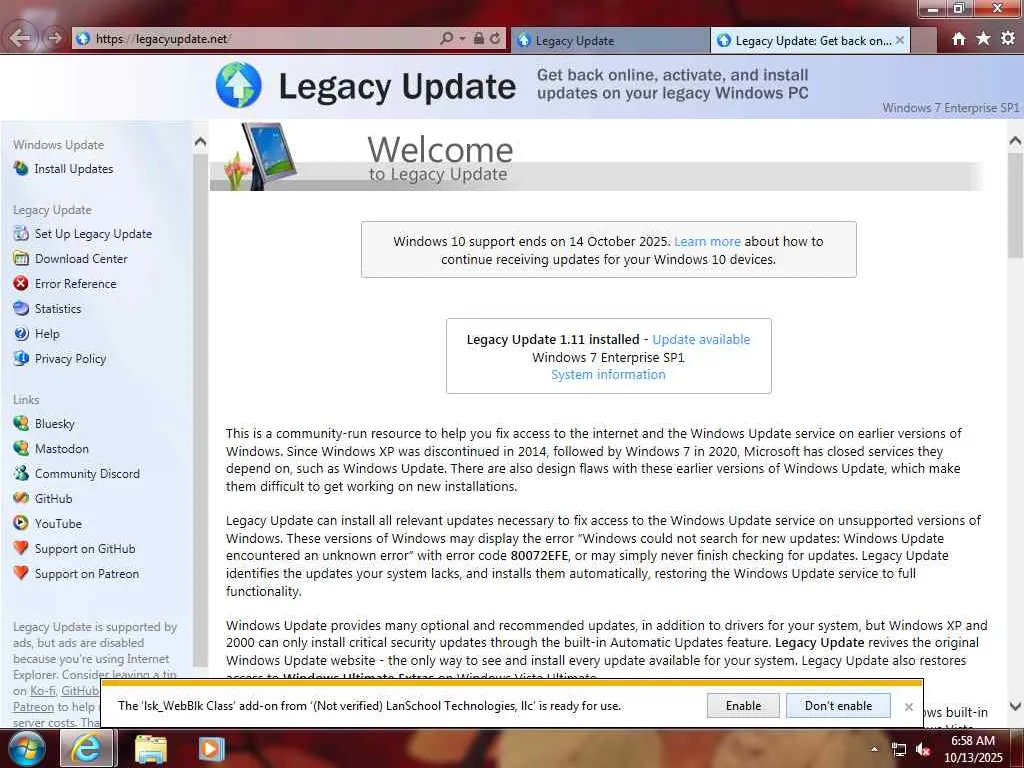The height and width of the screenshot is (768, 1024).
Task: Close the 'Legacy Update: Get back on...' tab
Action: [x=900, y=40]
